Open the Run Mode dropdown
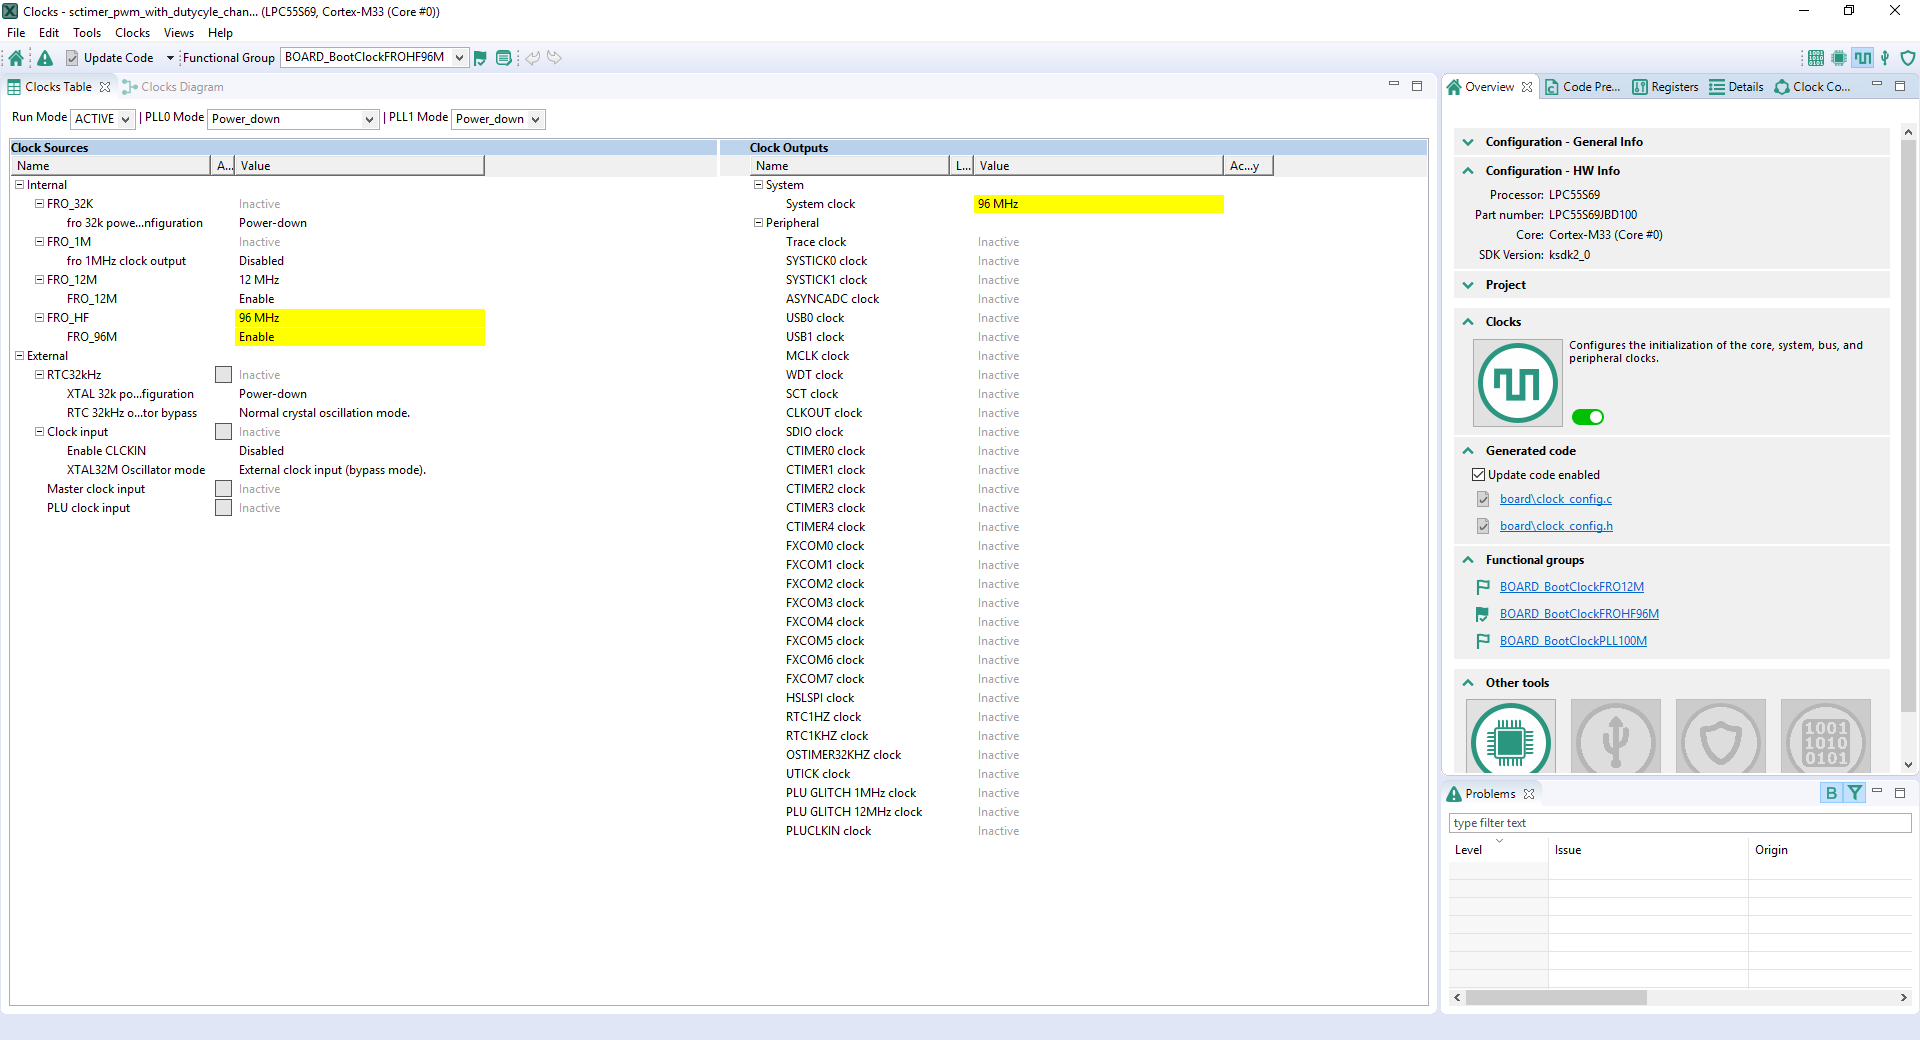This screenshot has width=1920, height=1040. click(103, 119)
